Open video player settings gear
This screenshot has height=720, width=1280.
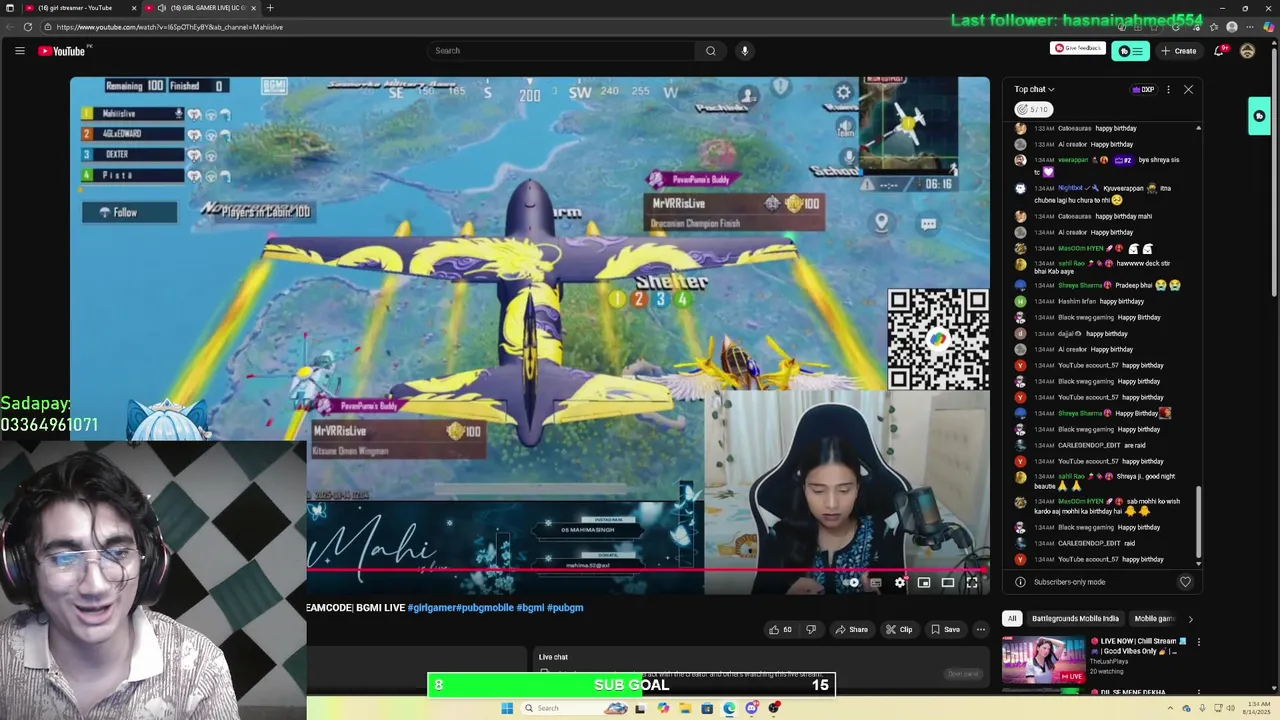(x=900, y=582)
